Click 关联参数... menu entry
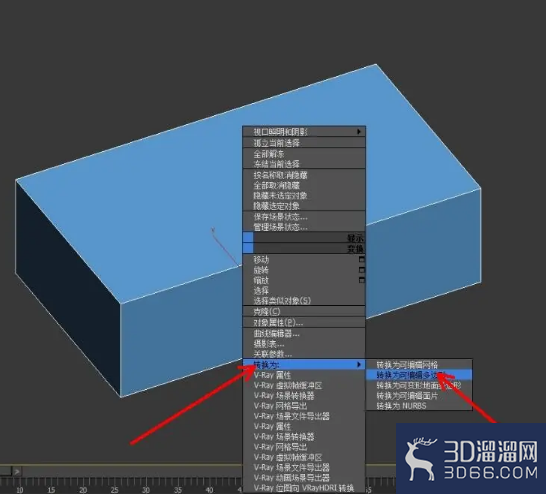 [304, 354]
